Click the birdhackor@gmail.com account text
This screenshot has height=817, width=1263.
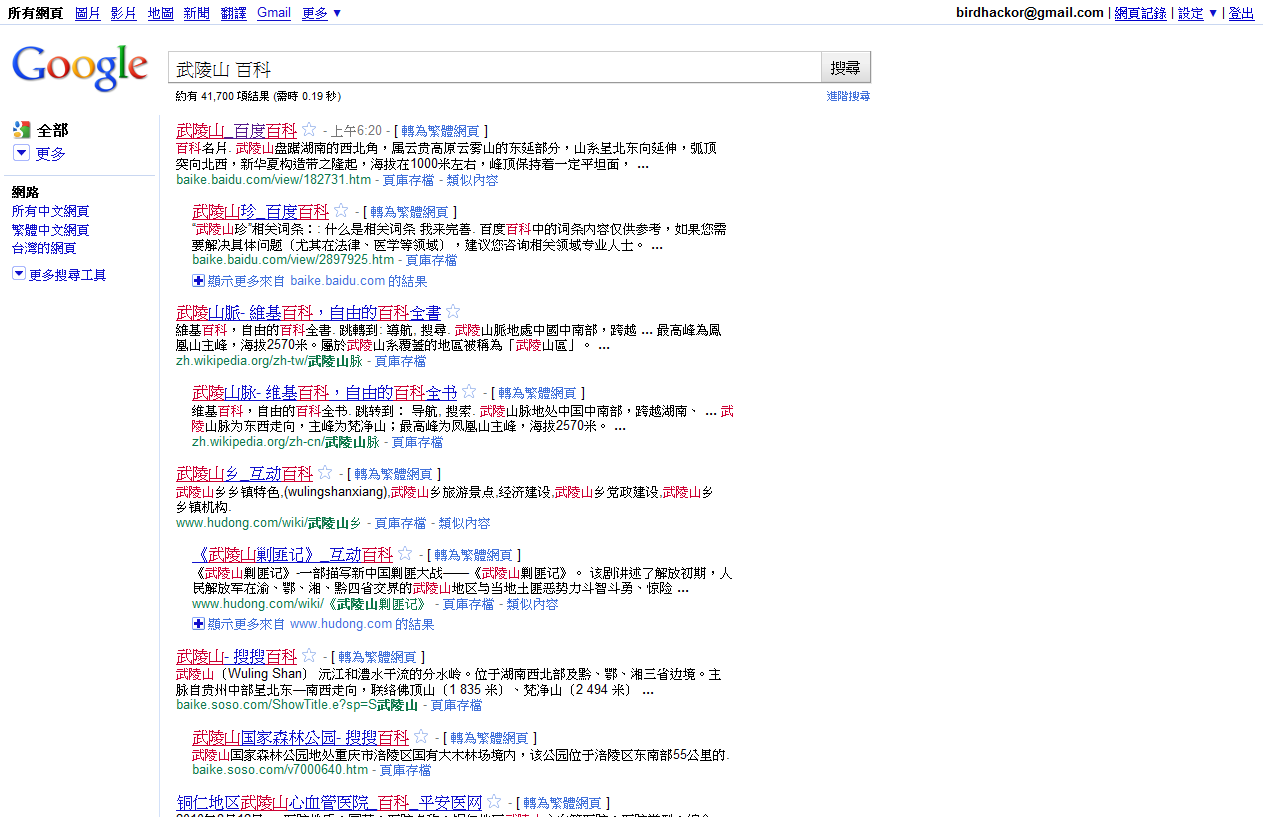tap(1030, 13)
